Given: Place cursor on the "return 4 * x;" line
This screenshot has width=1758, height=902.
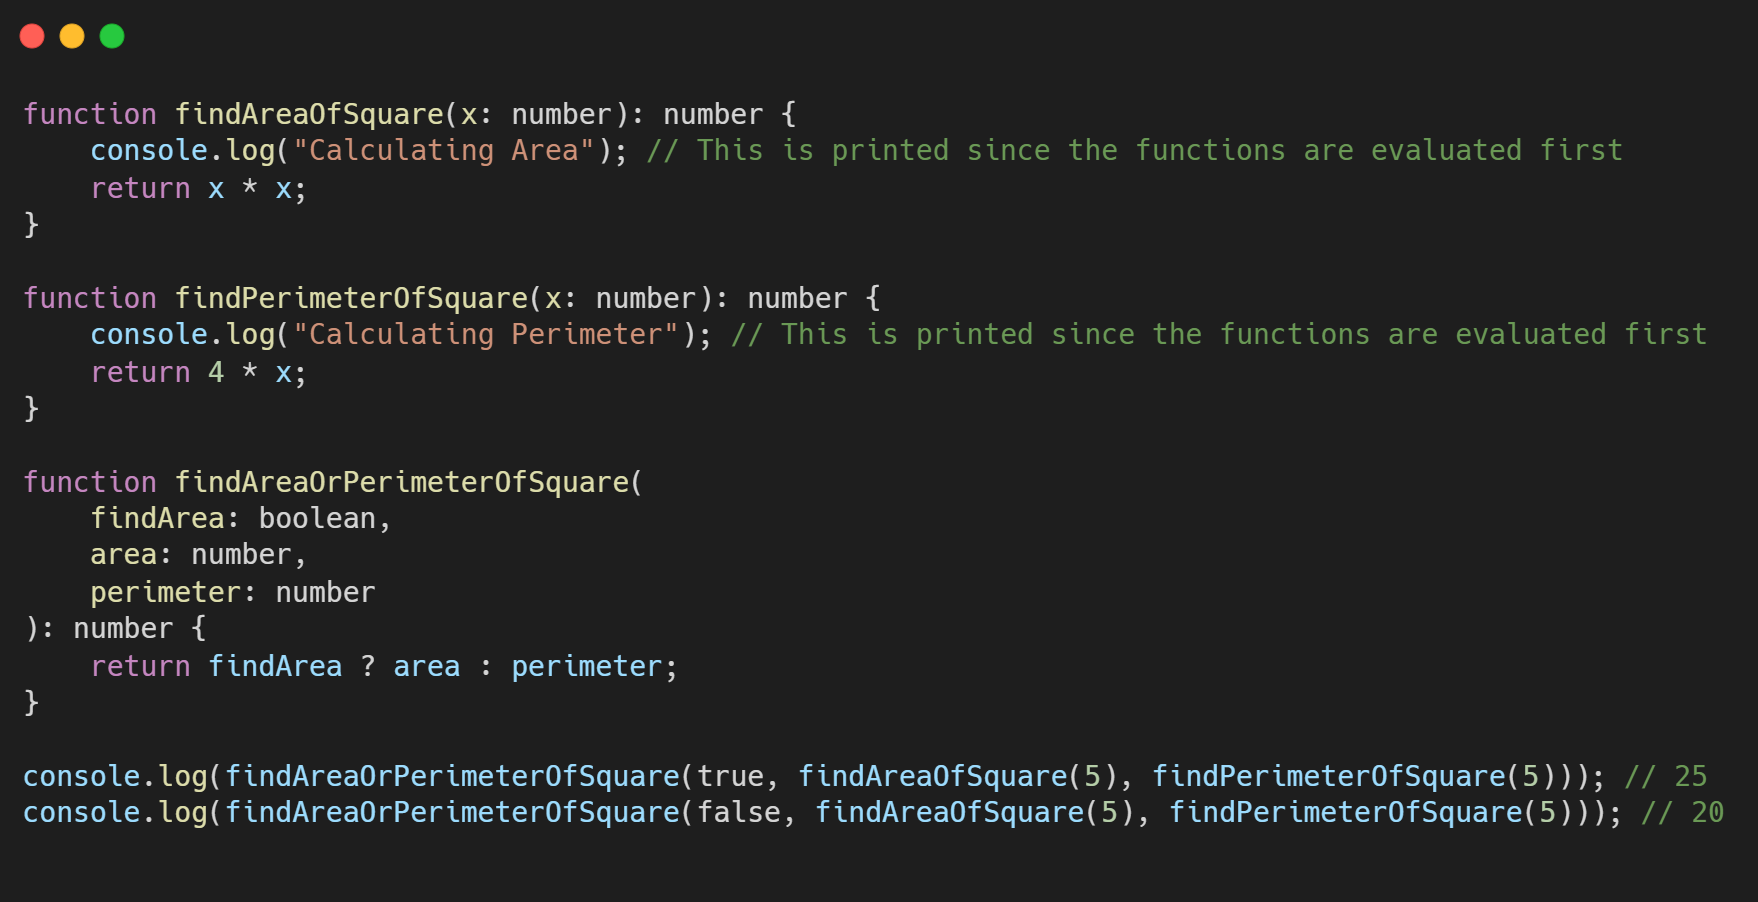Looking at the screenshot, I should tap(198, 373).
